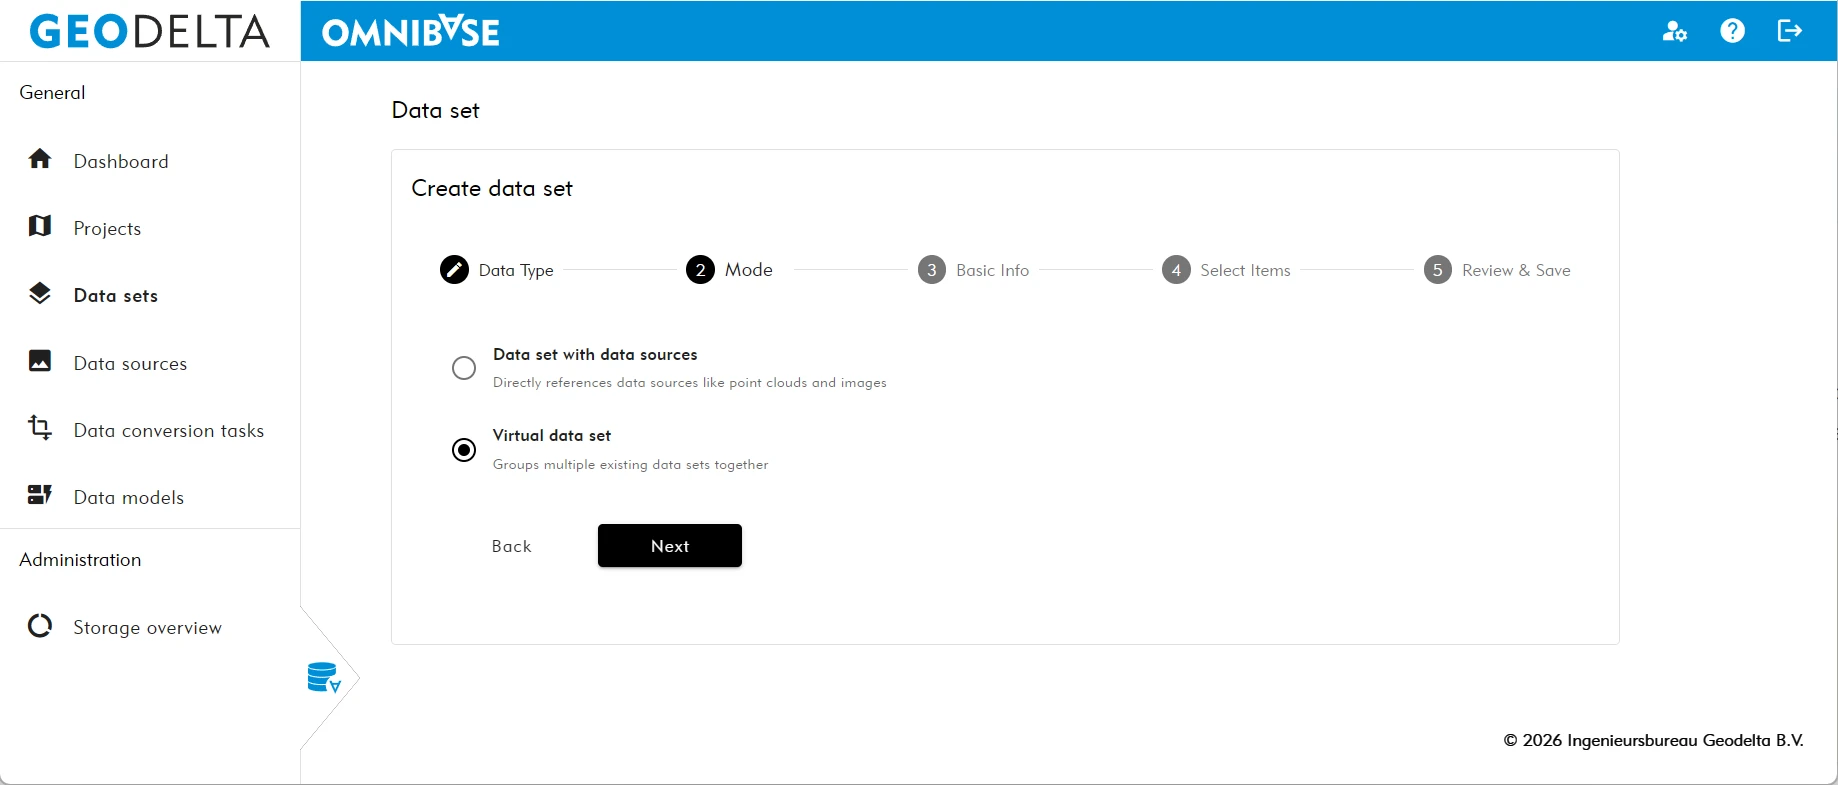Jump to Review & Save step
The image size is (1838, 785).
point(1497,270)
